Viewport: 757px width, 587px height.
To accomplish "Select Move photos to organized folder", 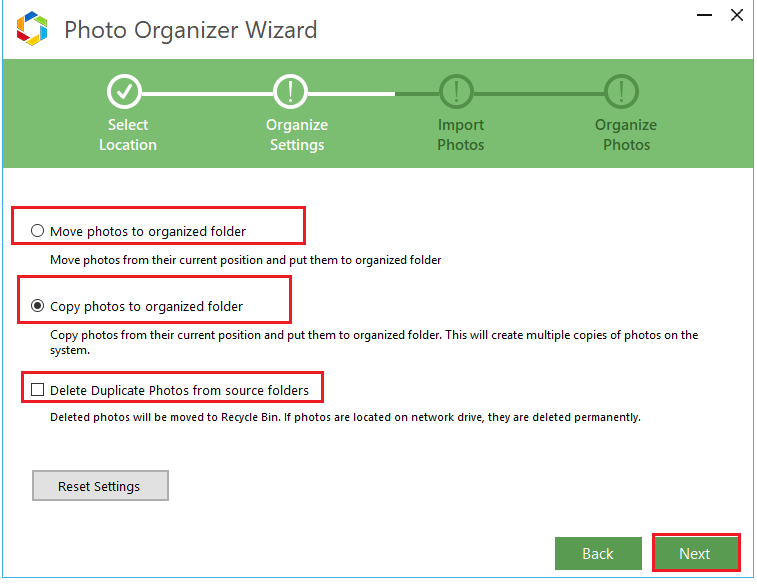I will pos(38,231).
